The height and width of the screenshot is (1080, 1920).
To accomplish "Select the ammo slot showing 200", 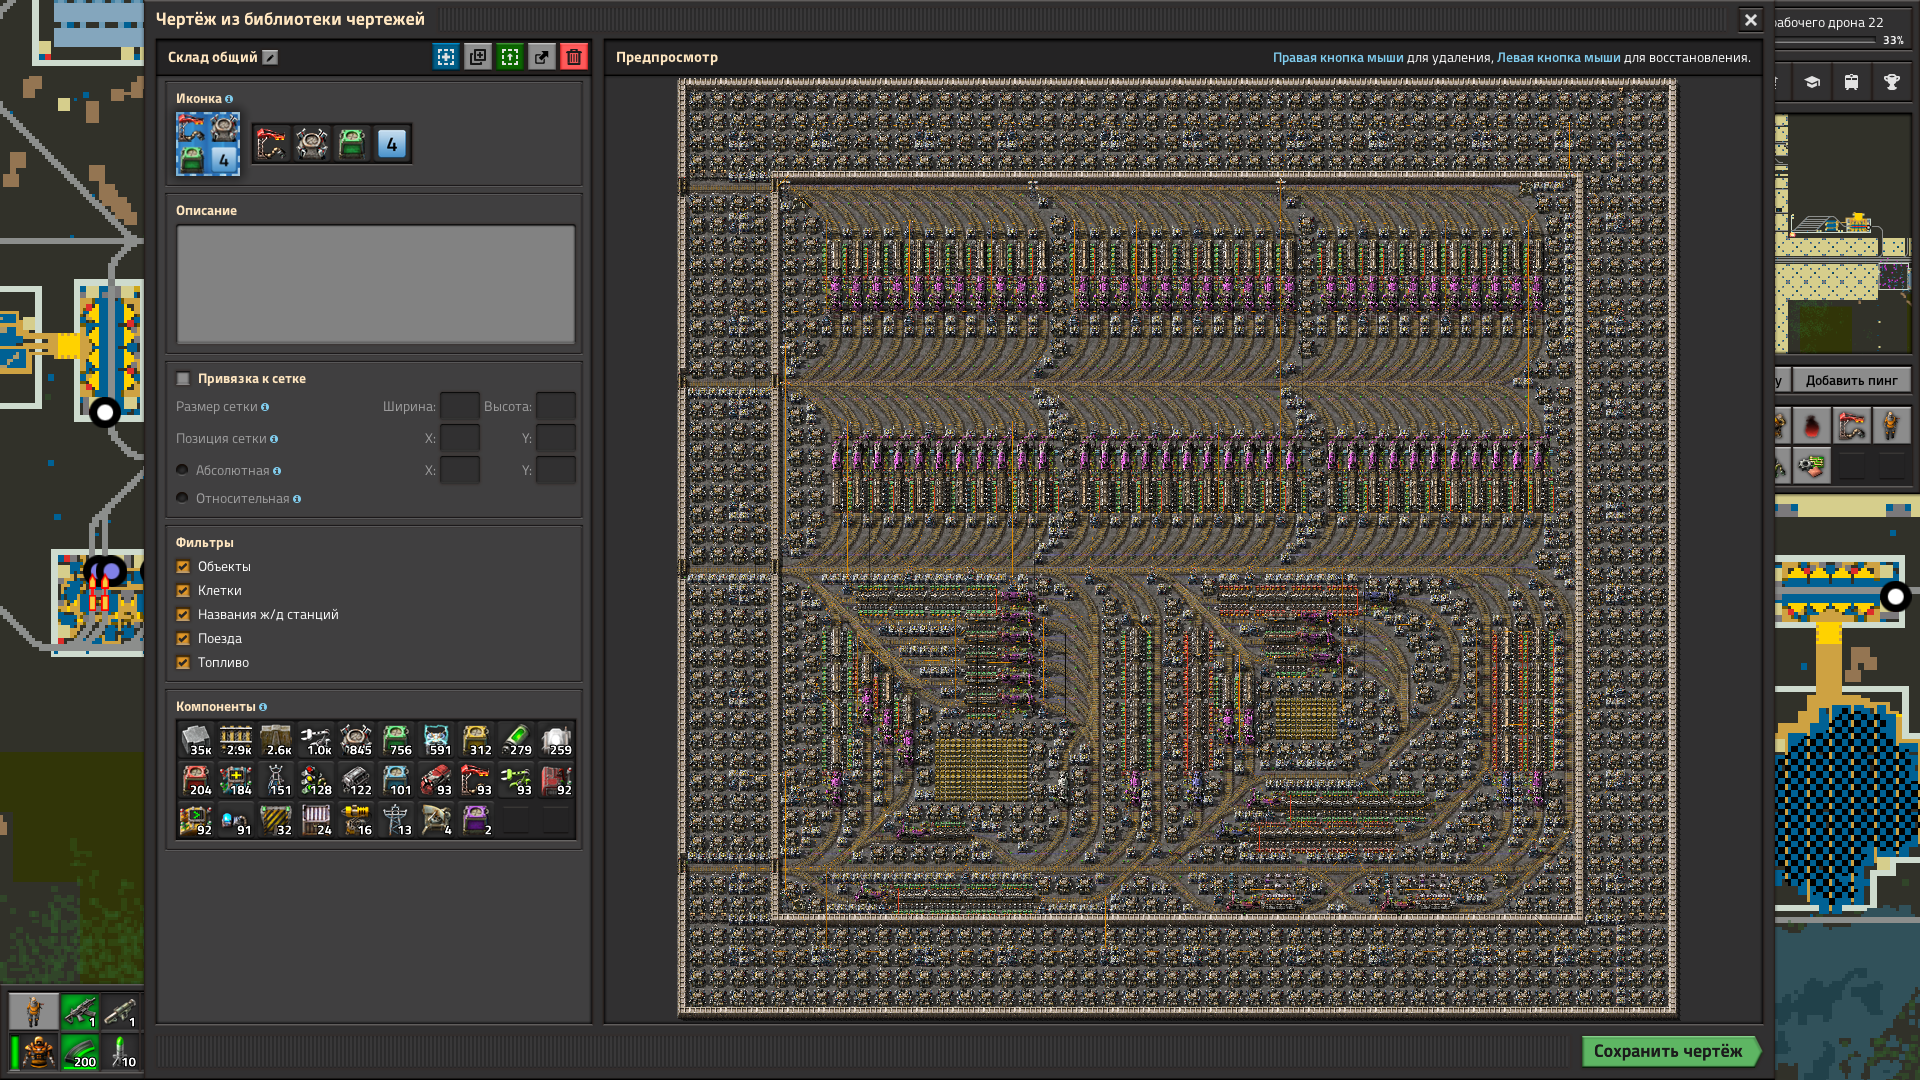I will 80,1052.
